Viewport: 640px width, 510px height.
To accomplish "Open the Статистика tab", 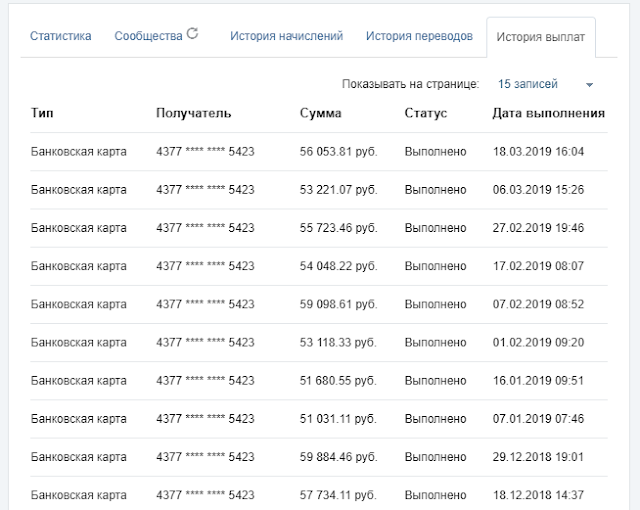I will click(60, 36).
